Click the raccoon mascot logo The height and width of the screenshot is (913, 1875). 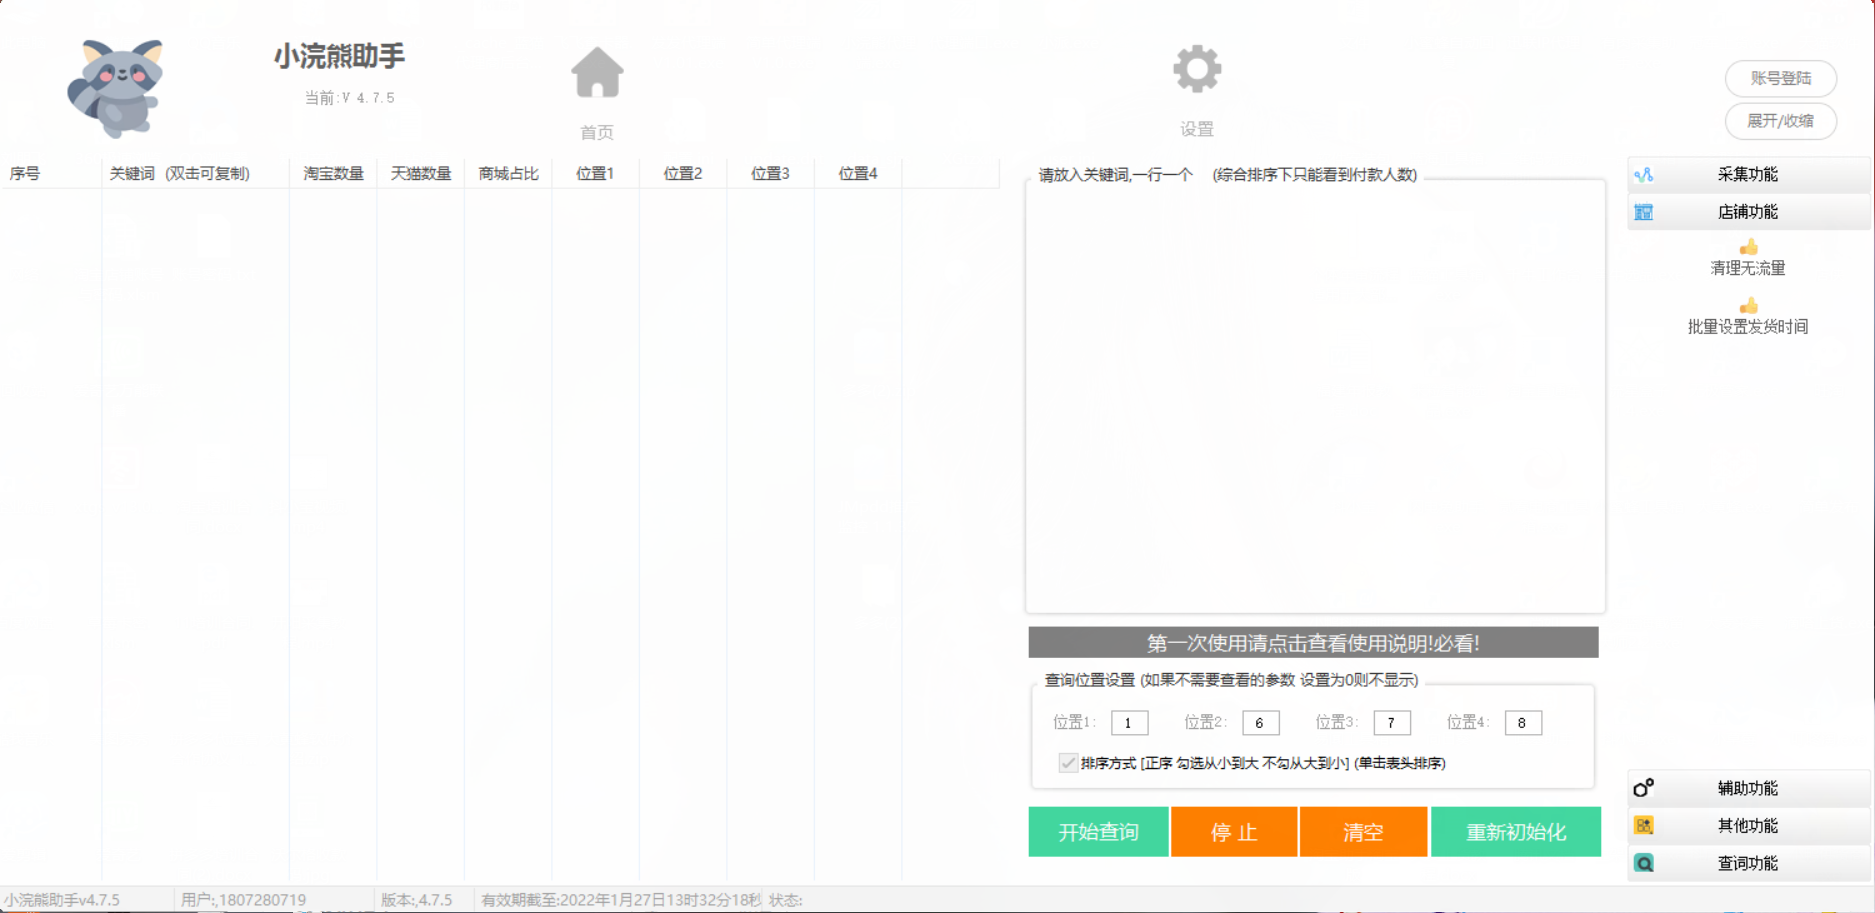point(116,88)
